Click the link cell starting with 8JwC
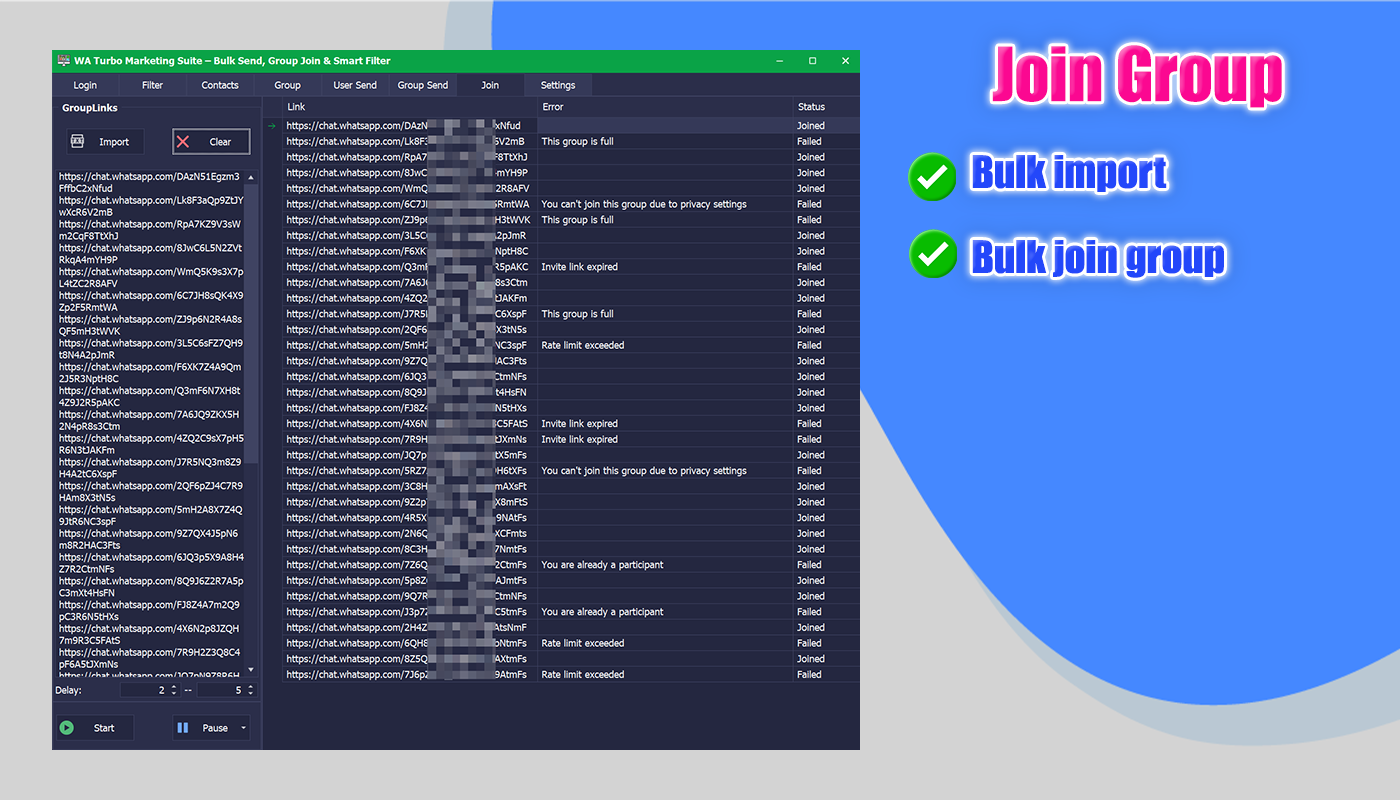This screenshot has height=800, width=1400. [x=410, y=173]
